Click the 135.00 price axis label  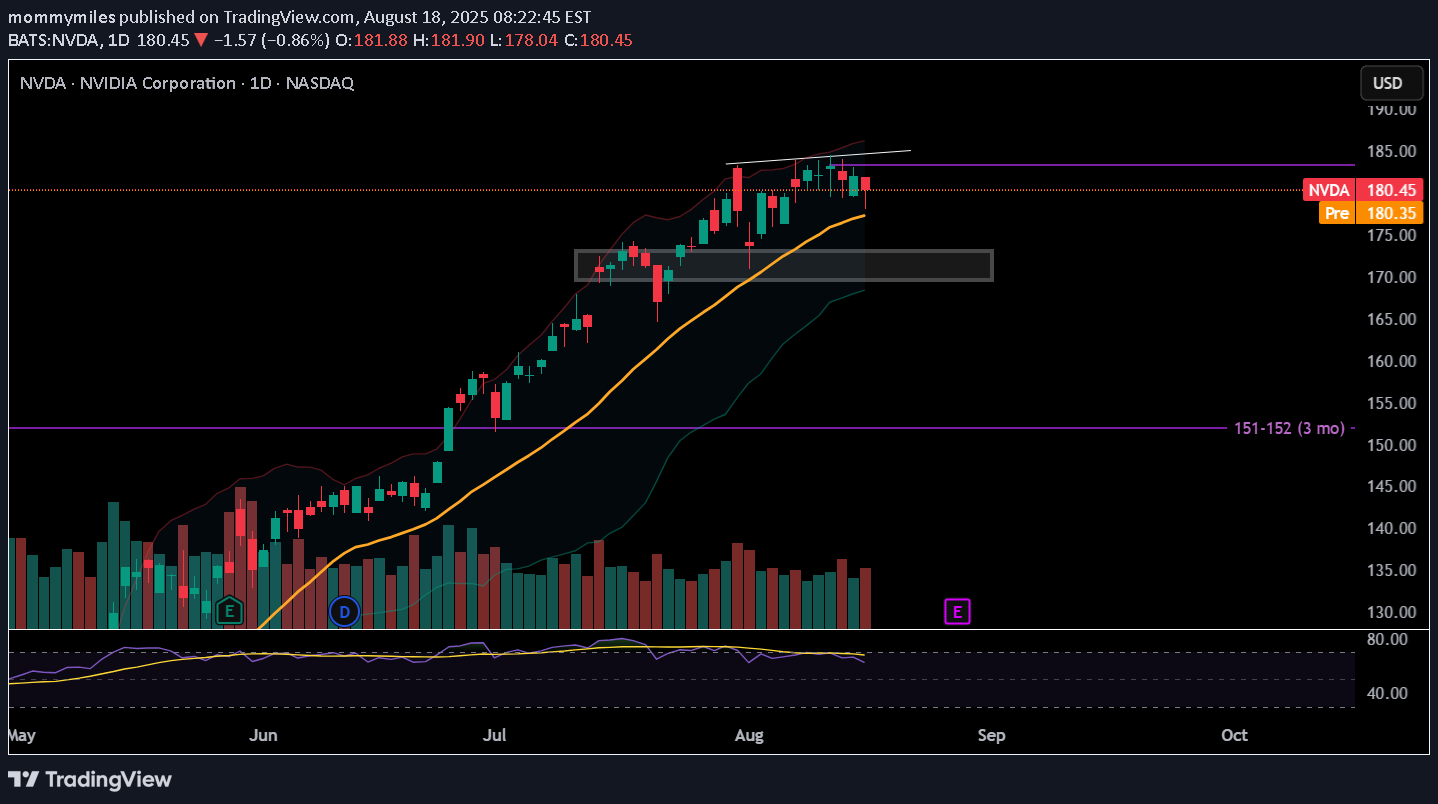[1392, 571]
